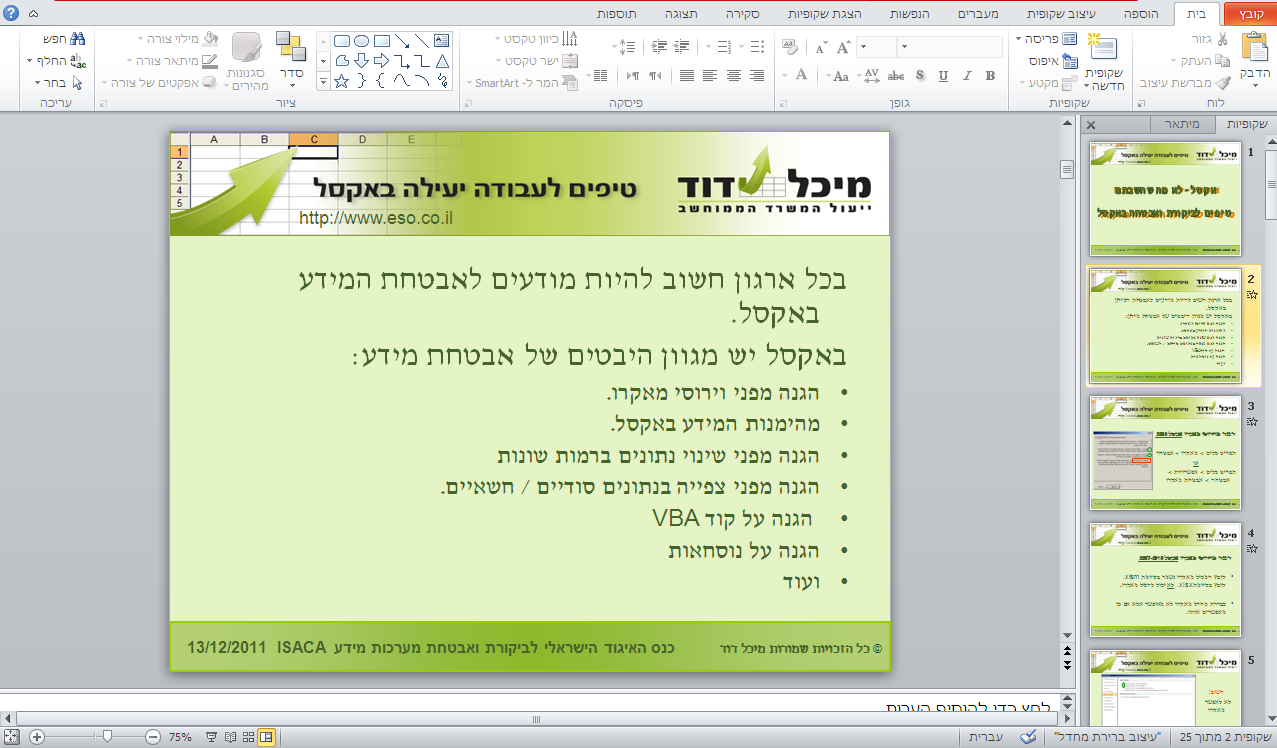Click the Find (חפש) binoculars icon
1277x748 pixels.
[78, 39]
